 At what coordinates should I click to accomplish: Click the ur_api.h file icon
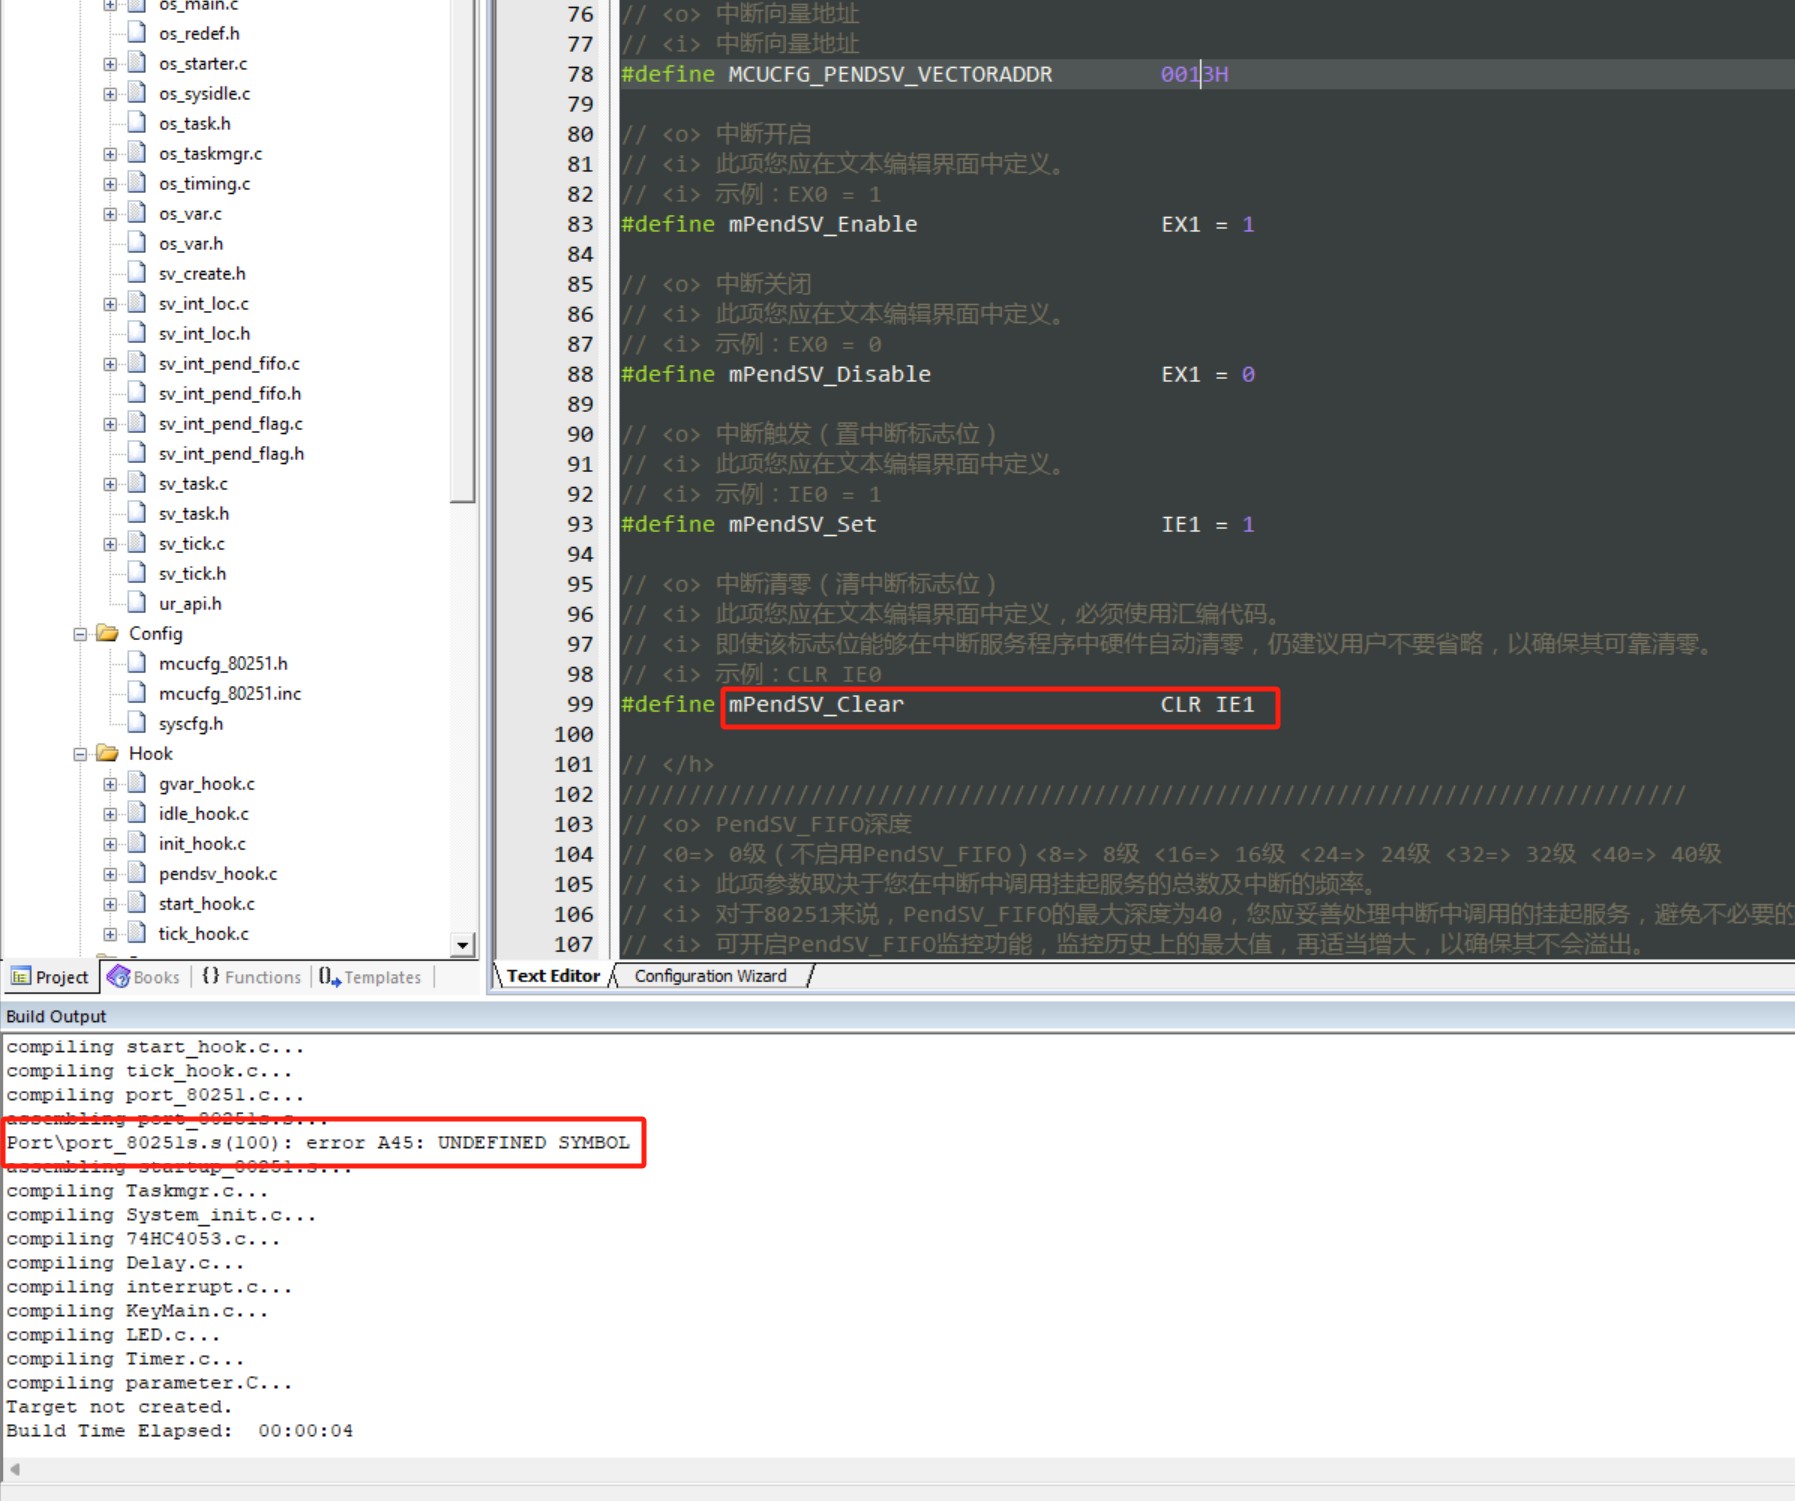point(137,602)
